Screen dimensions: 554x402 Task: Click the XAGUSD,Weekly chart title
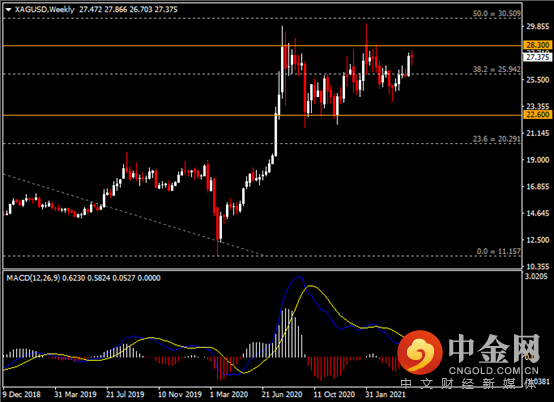pyautogui.click(x=45, y=10)
